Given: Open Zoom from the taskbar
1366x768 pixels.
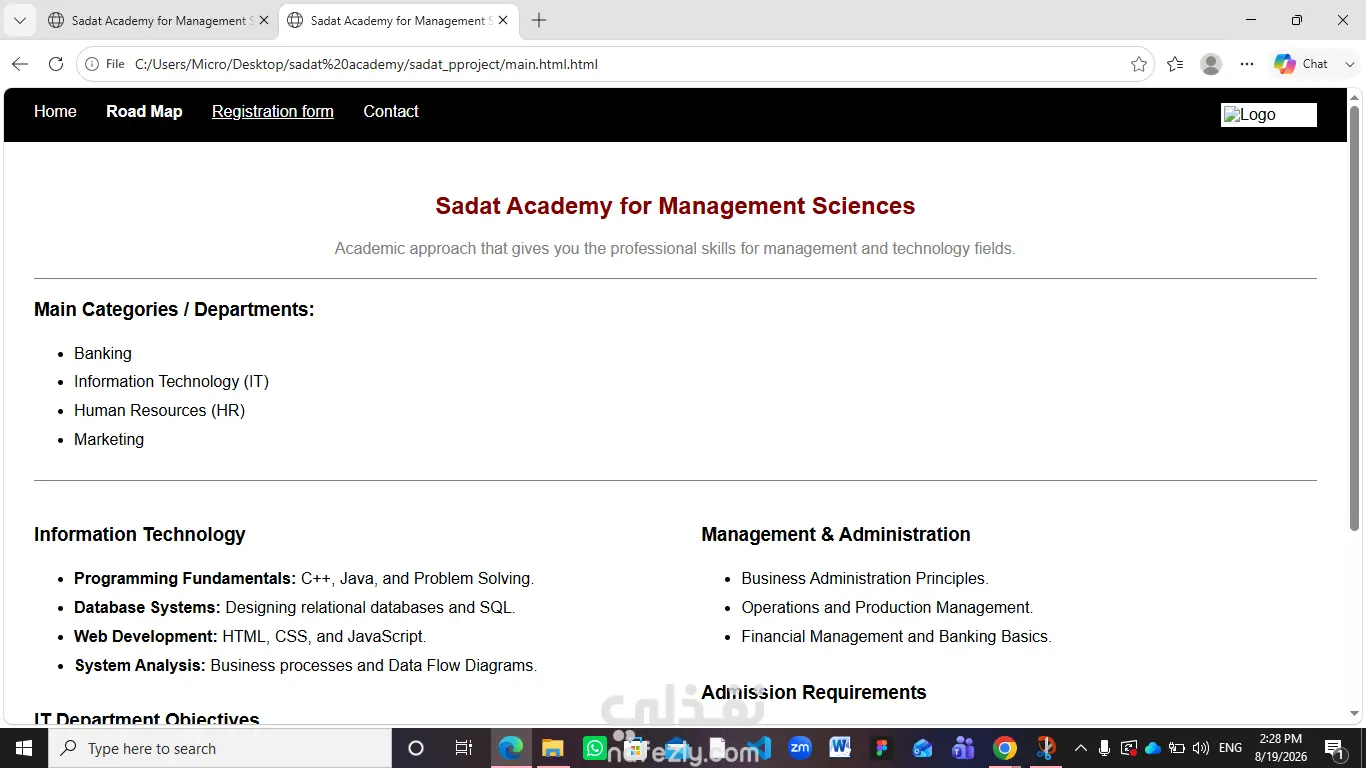Looking at the screenshot, I should click(800, 748).
